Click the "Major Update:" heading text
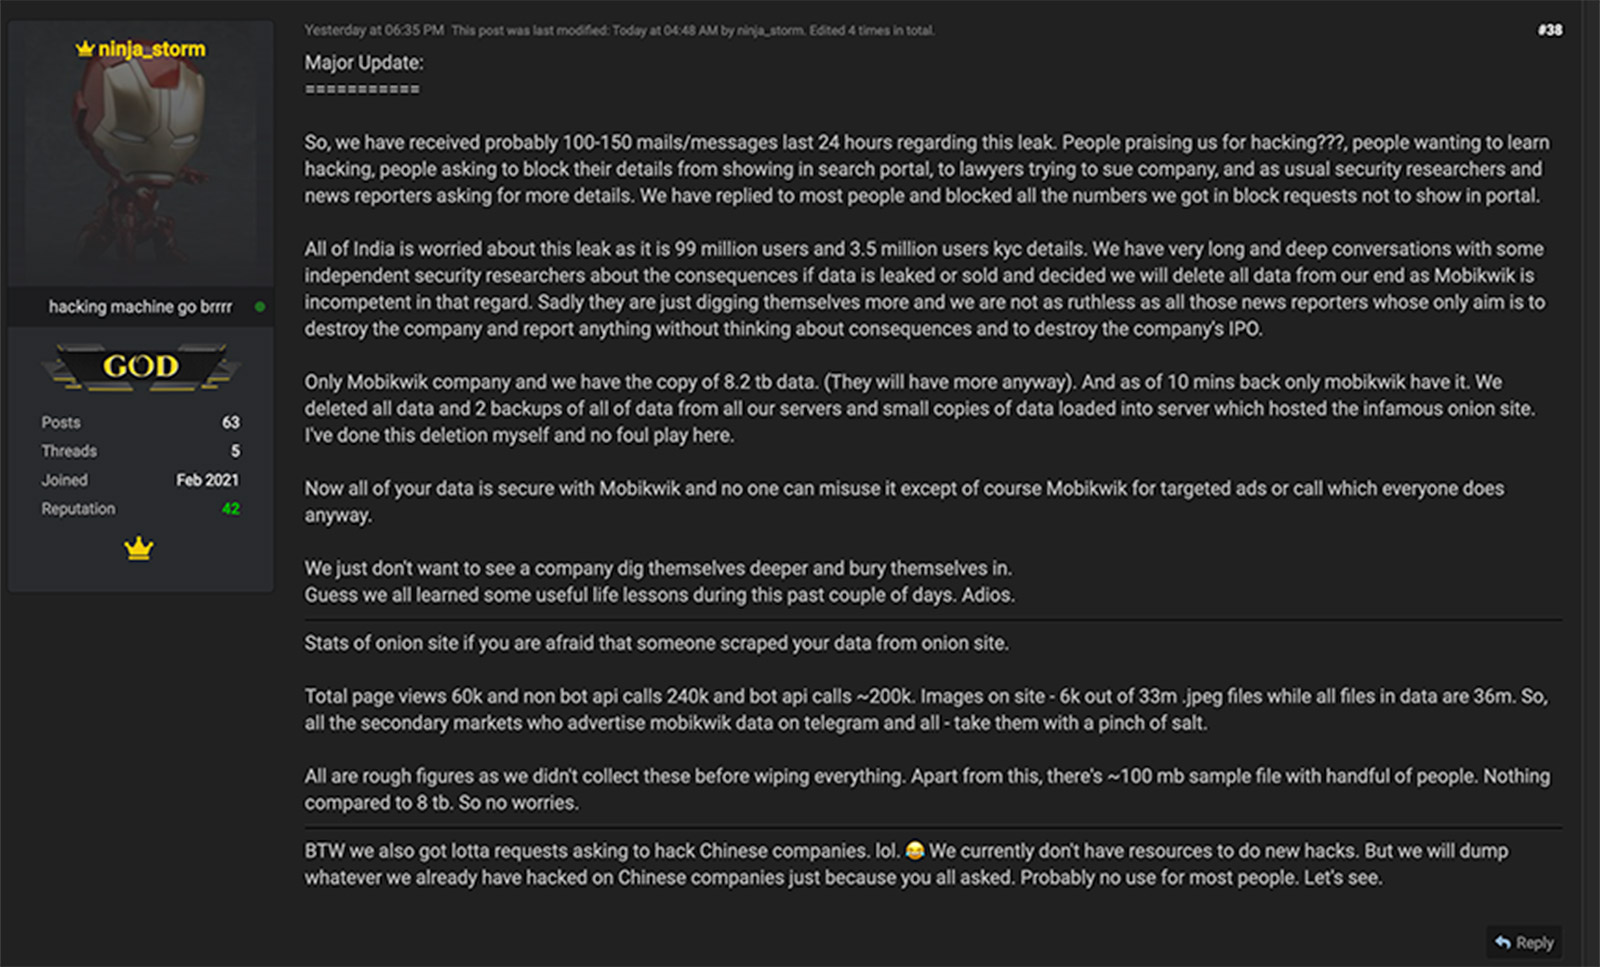The width and height of the screenshot is (1600, 967). 364,63
